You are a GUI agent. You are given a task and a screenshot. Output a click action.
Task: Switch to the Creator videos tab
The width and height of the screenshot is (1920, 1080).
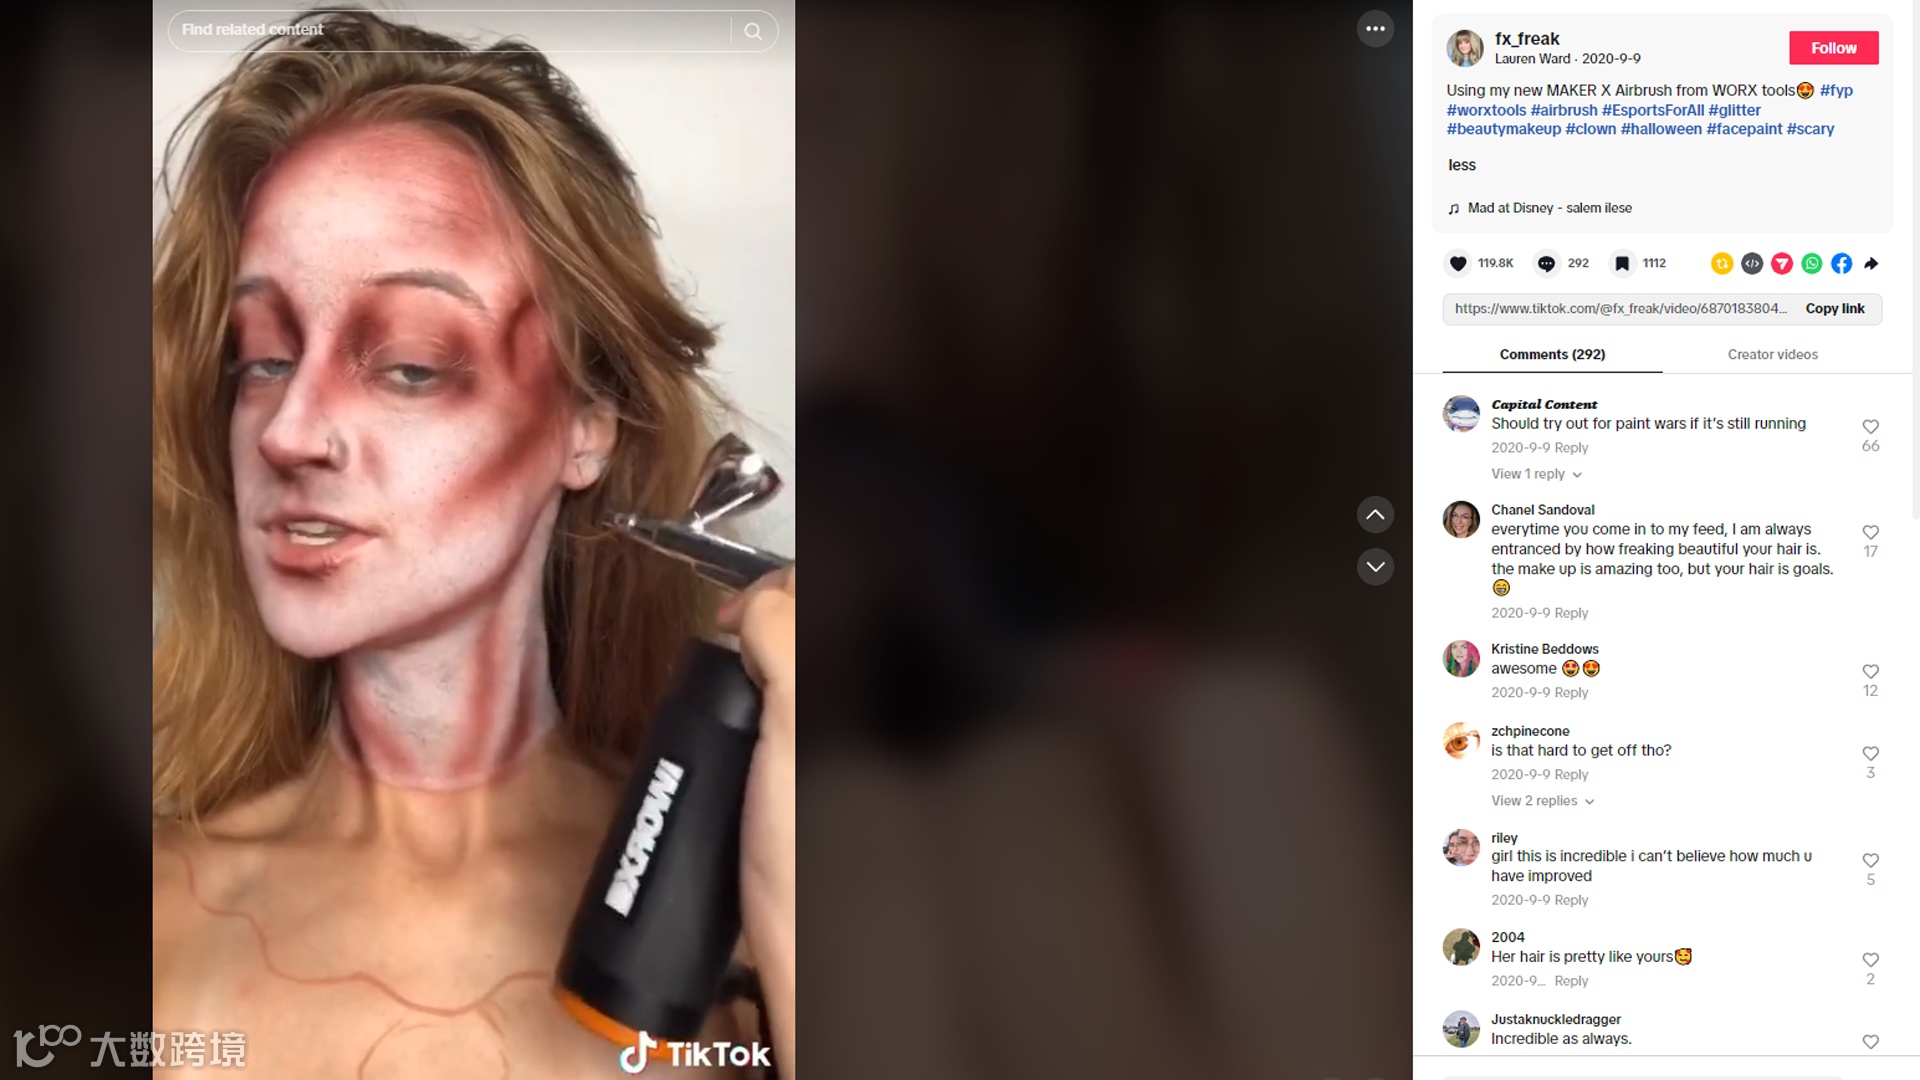click(x=1772, y=354)
